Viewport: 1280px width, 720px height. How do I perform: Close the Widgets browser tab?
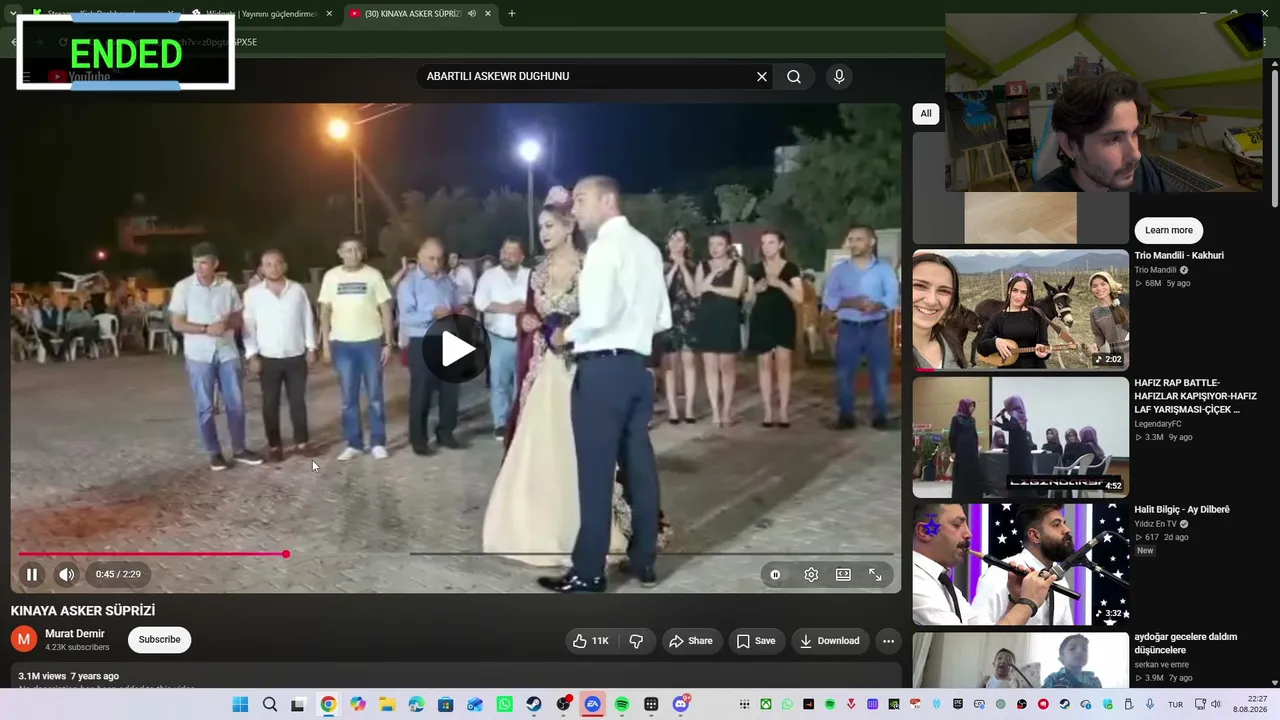329,14
